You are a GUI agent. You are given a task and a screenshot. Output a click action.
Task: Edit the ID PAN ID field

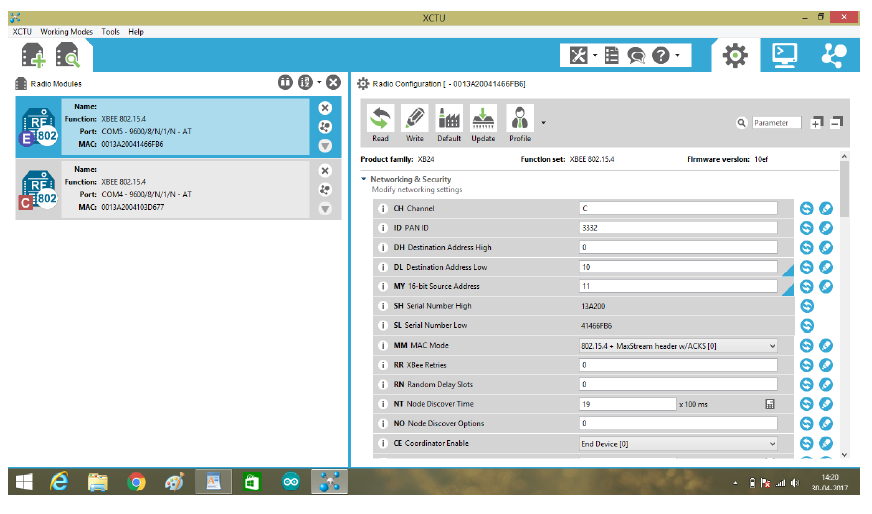coord(678,228)
